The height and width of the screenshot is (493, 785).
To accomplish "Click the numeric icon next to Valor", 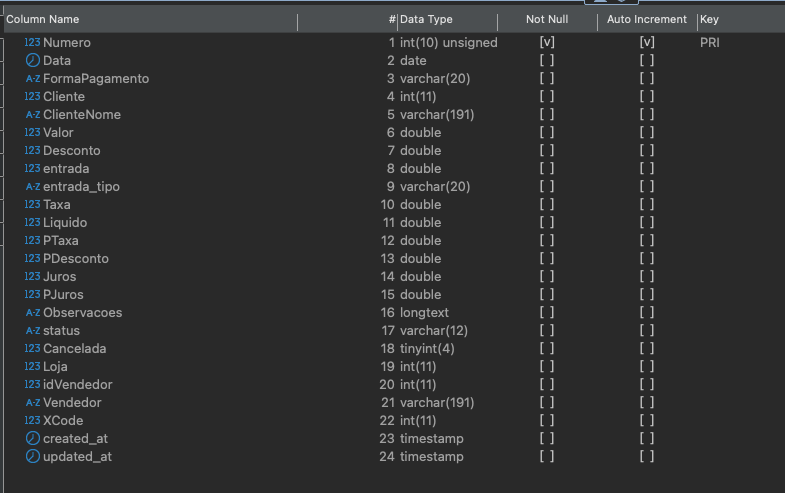I will pos(32,133).
